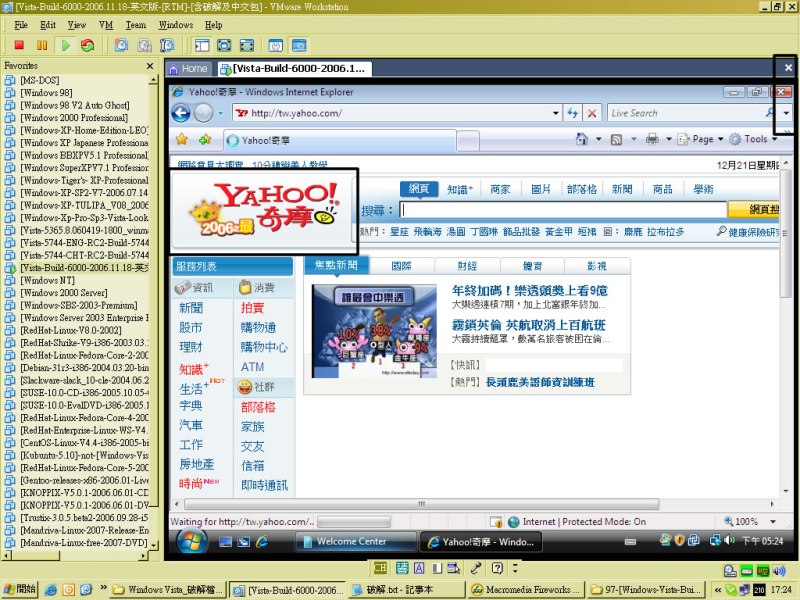This screenshot has width=800, height=600.
Task: Open the 年終加碼！樂透頭獎上看9億 headline
Action: (530, 291)
